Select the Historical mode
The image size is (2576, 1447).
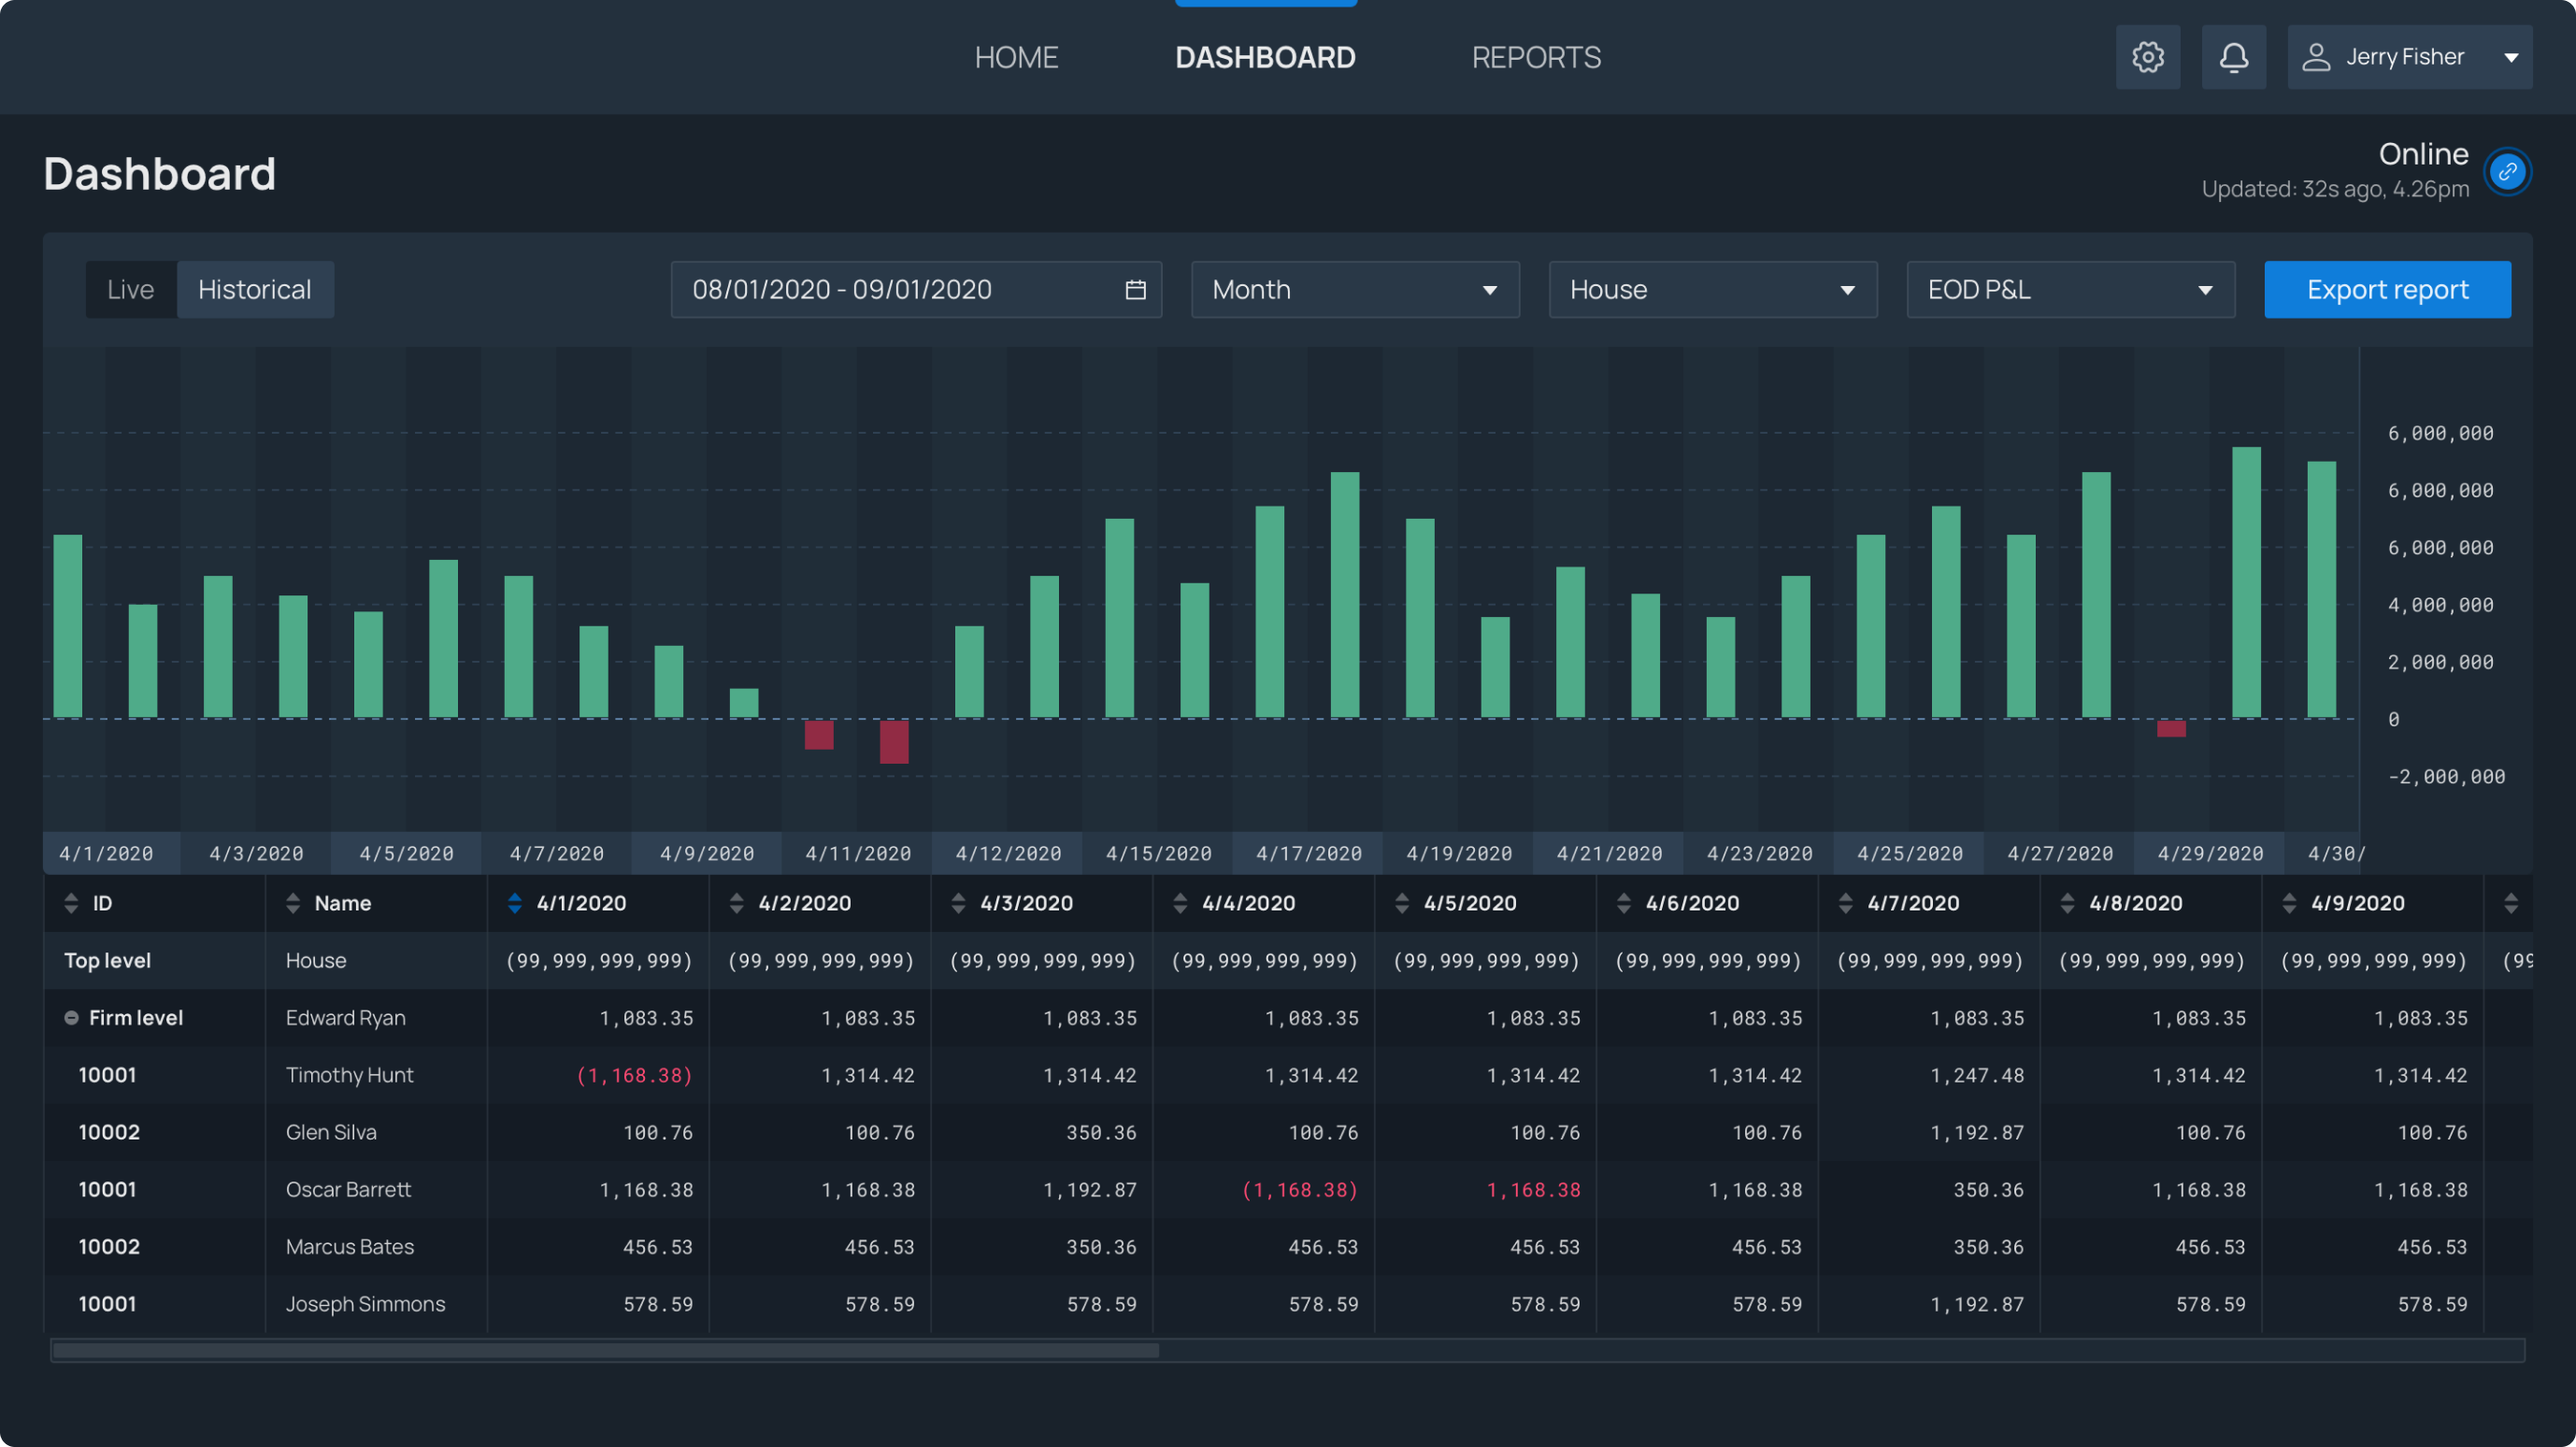255,289
